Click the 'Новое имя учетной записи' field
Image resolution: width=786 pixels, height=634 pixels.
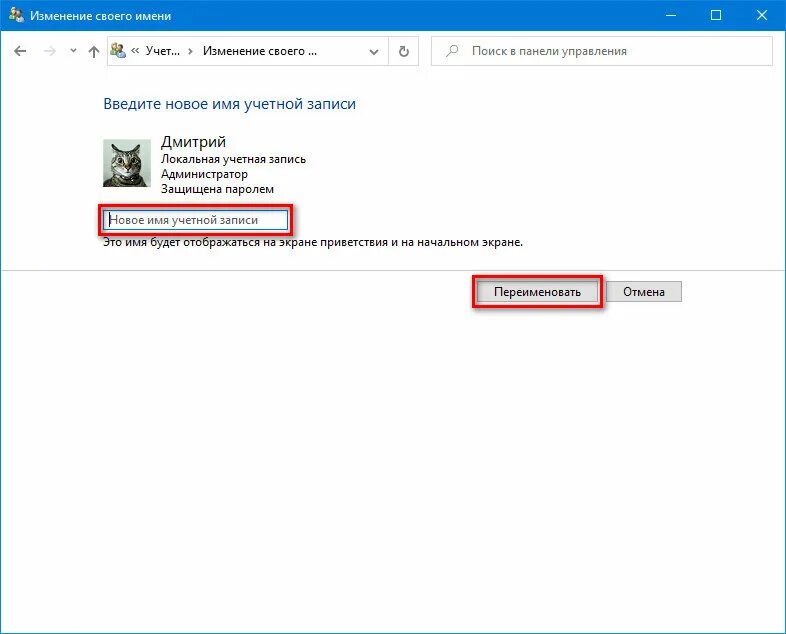195,220
